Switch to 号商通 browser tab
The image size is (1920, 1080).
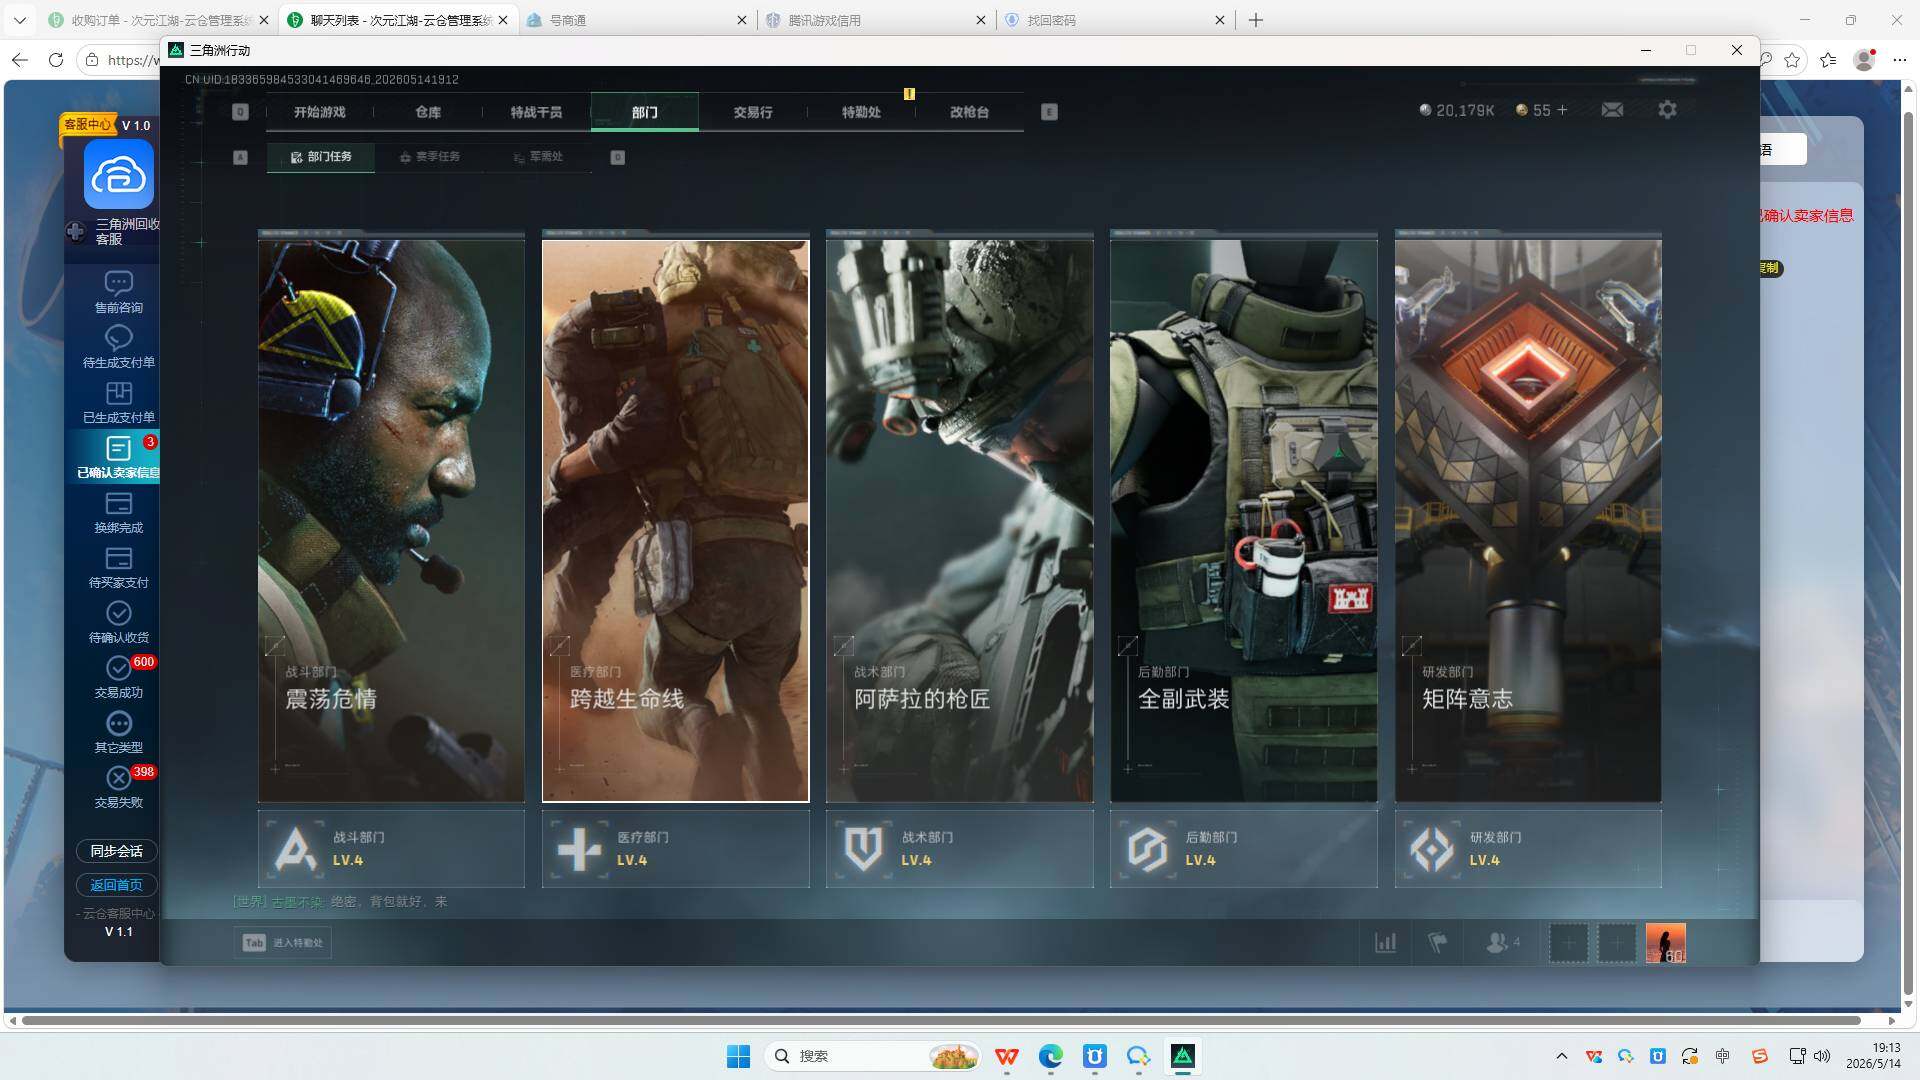coord(636,20)
